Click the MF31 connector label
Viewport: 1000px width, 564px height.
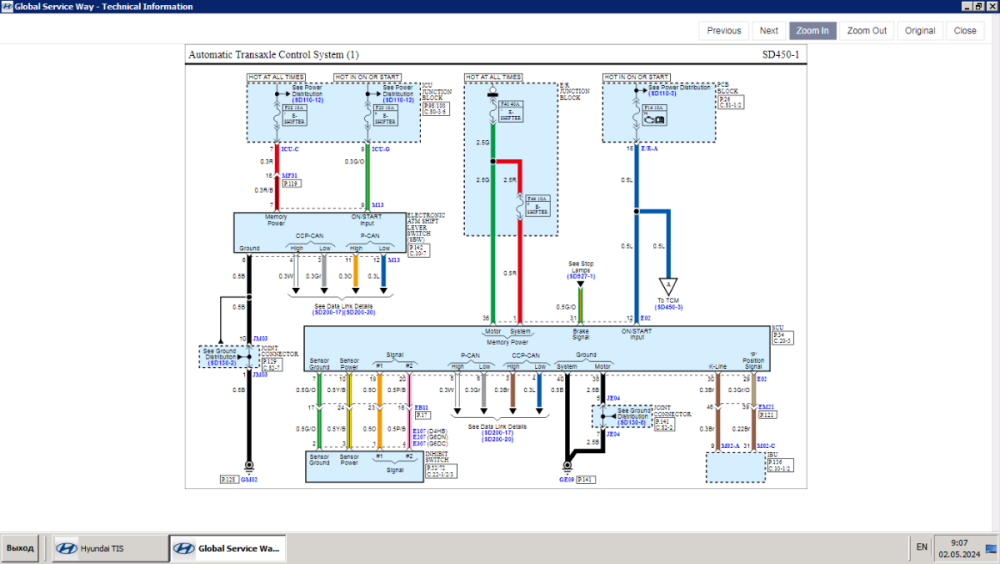pyautogui.click(x=290, y=175)
